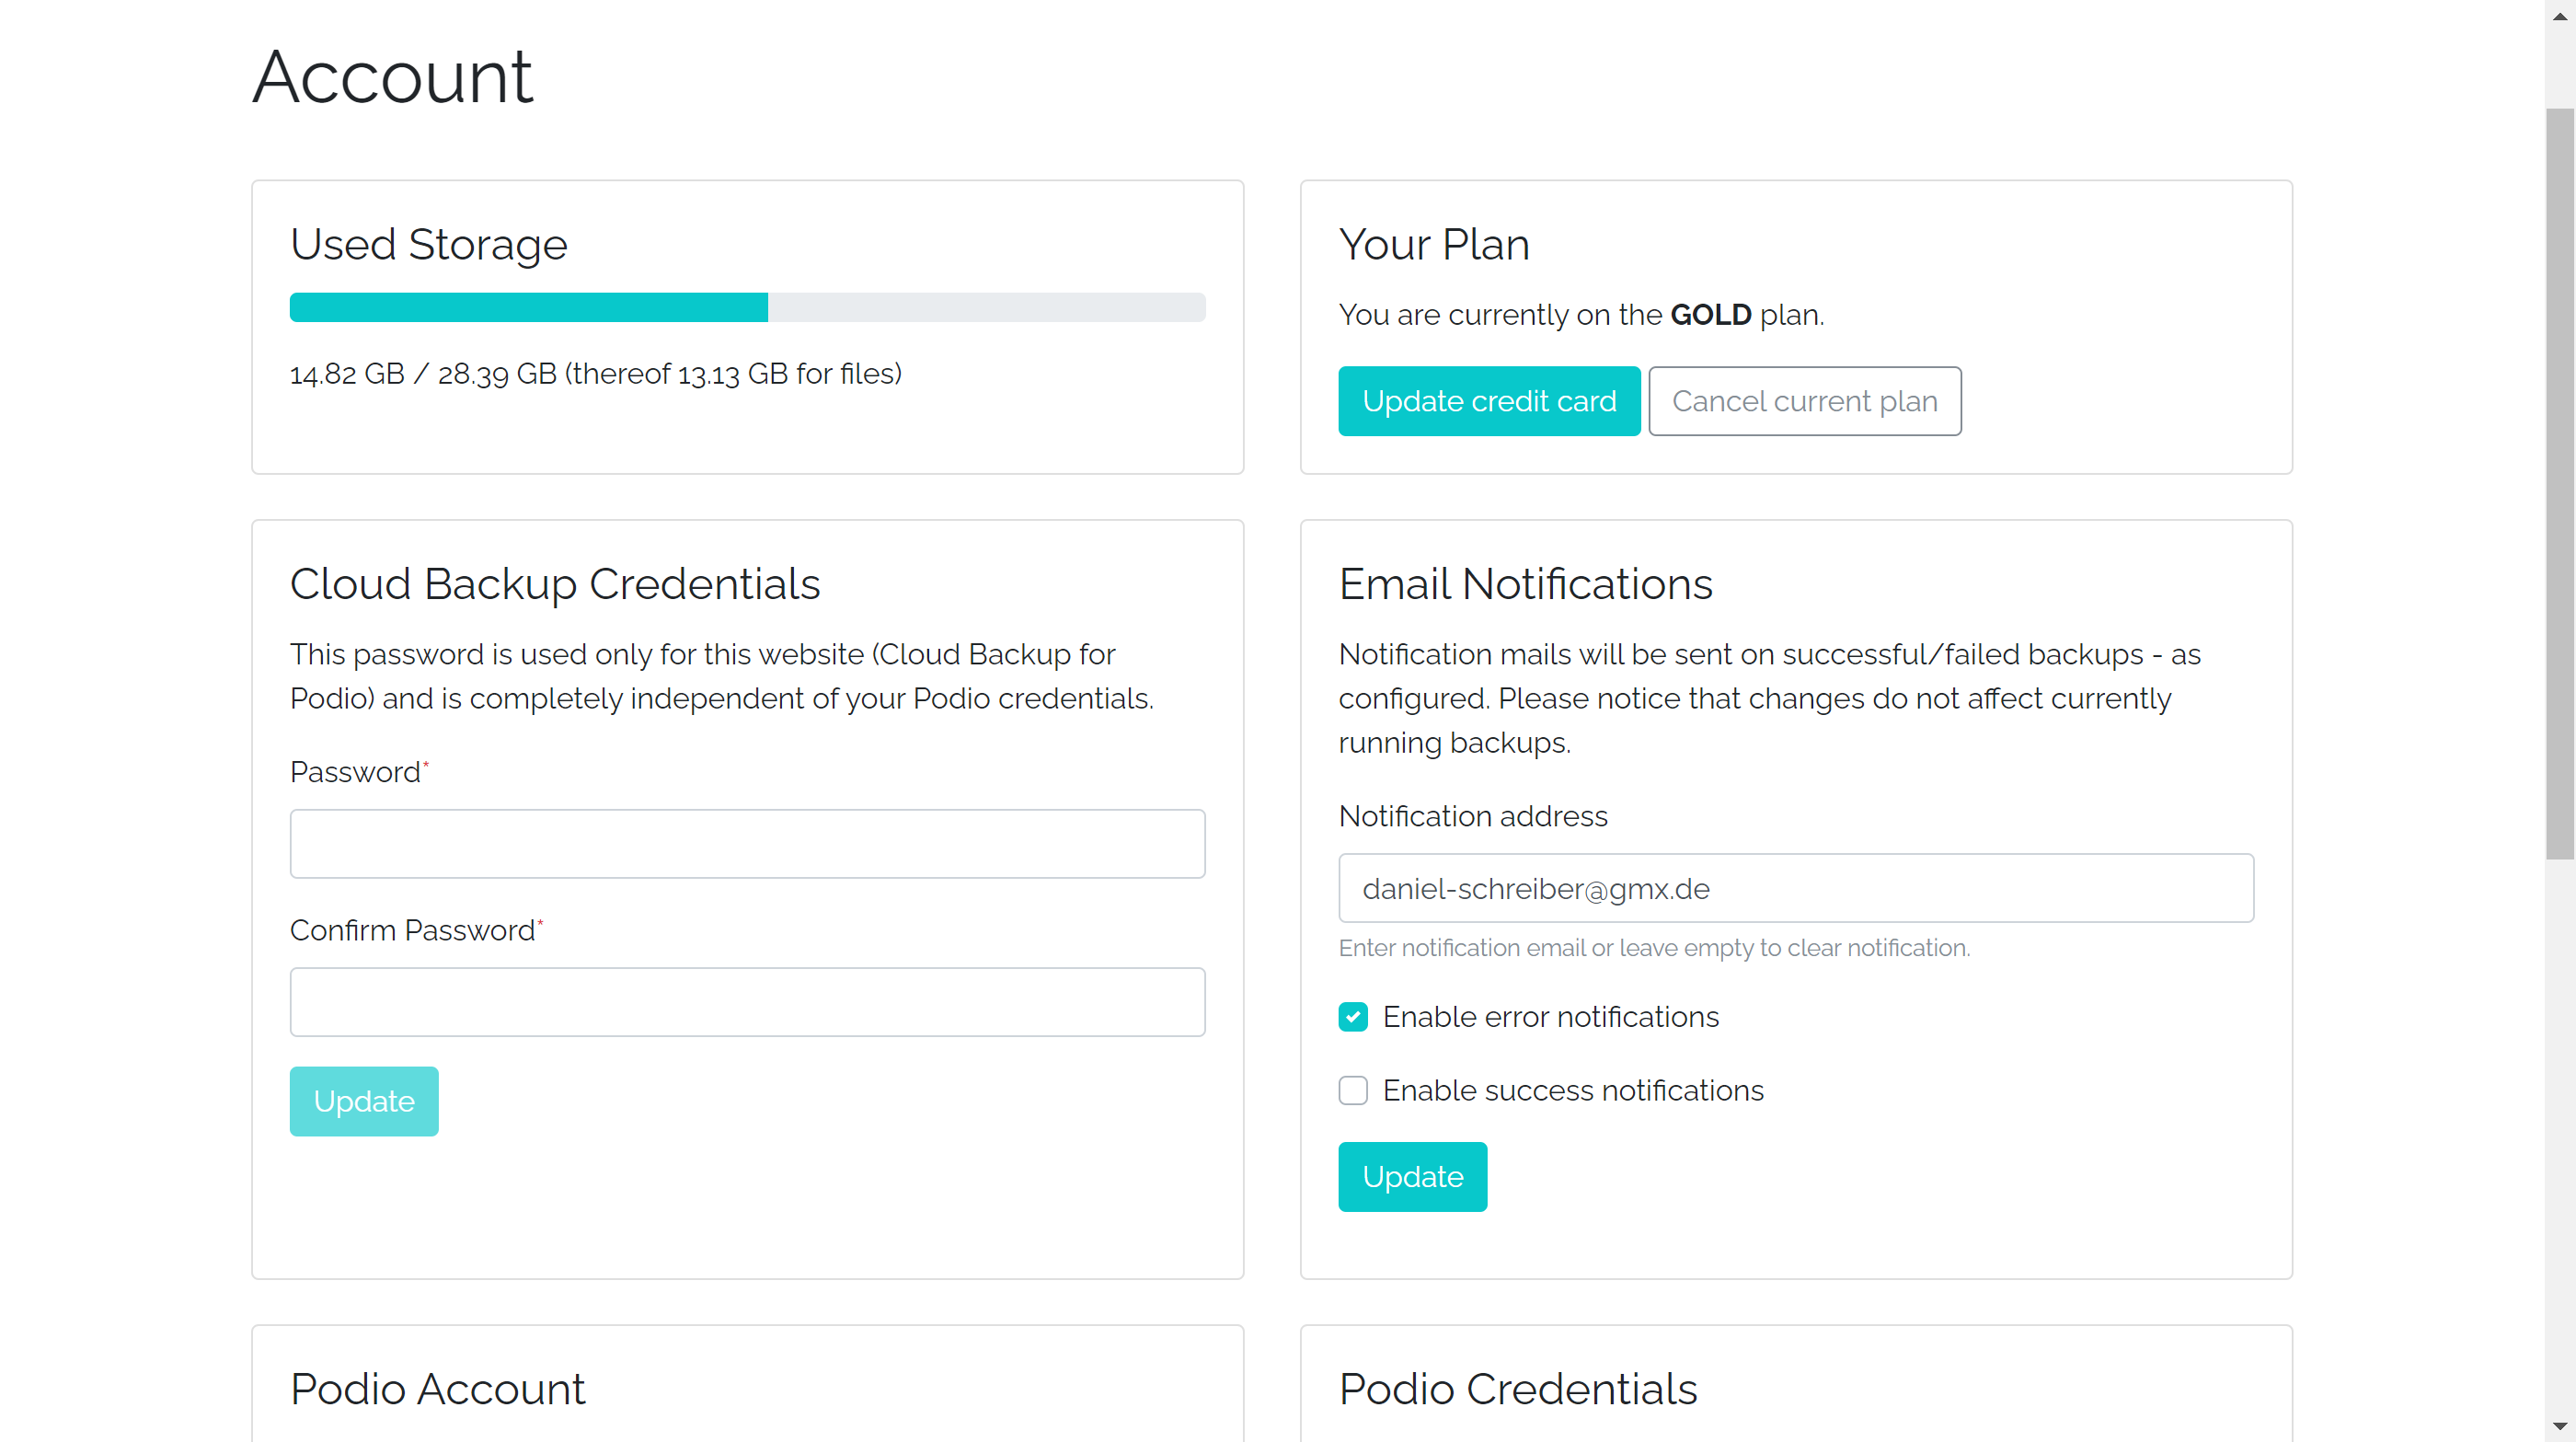Click the Account page heading

tap(392, 77)
